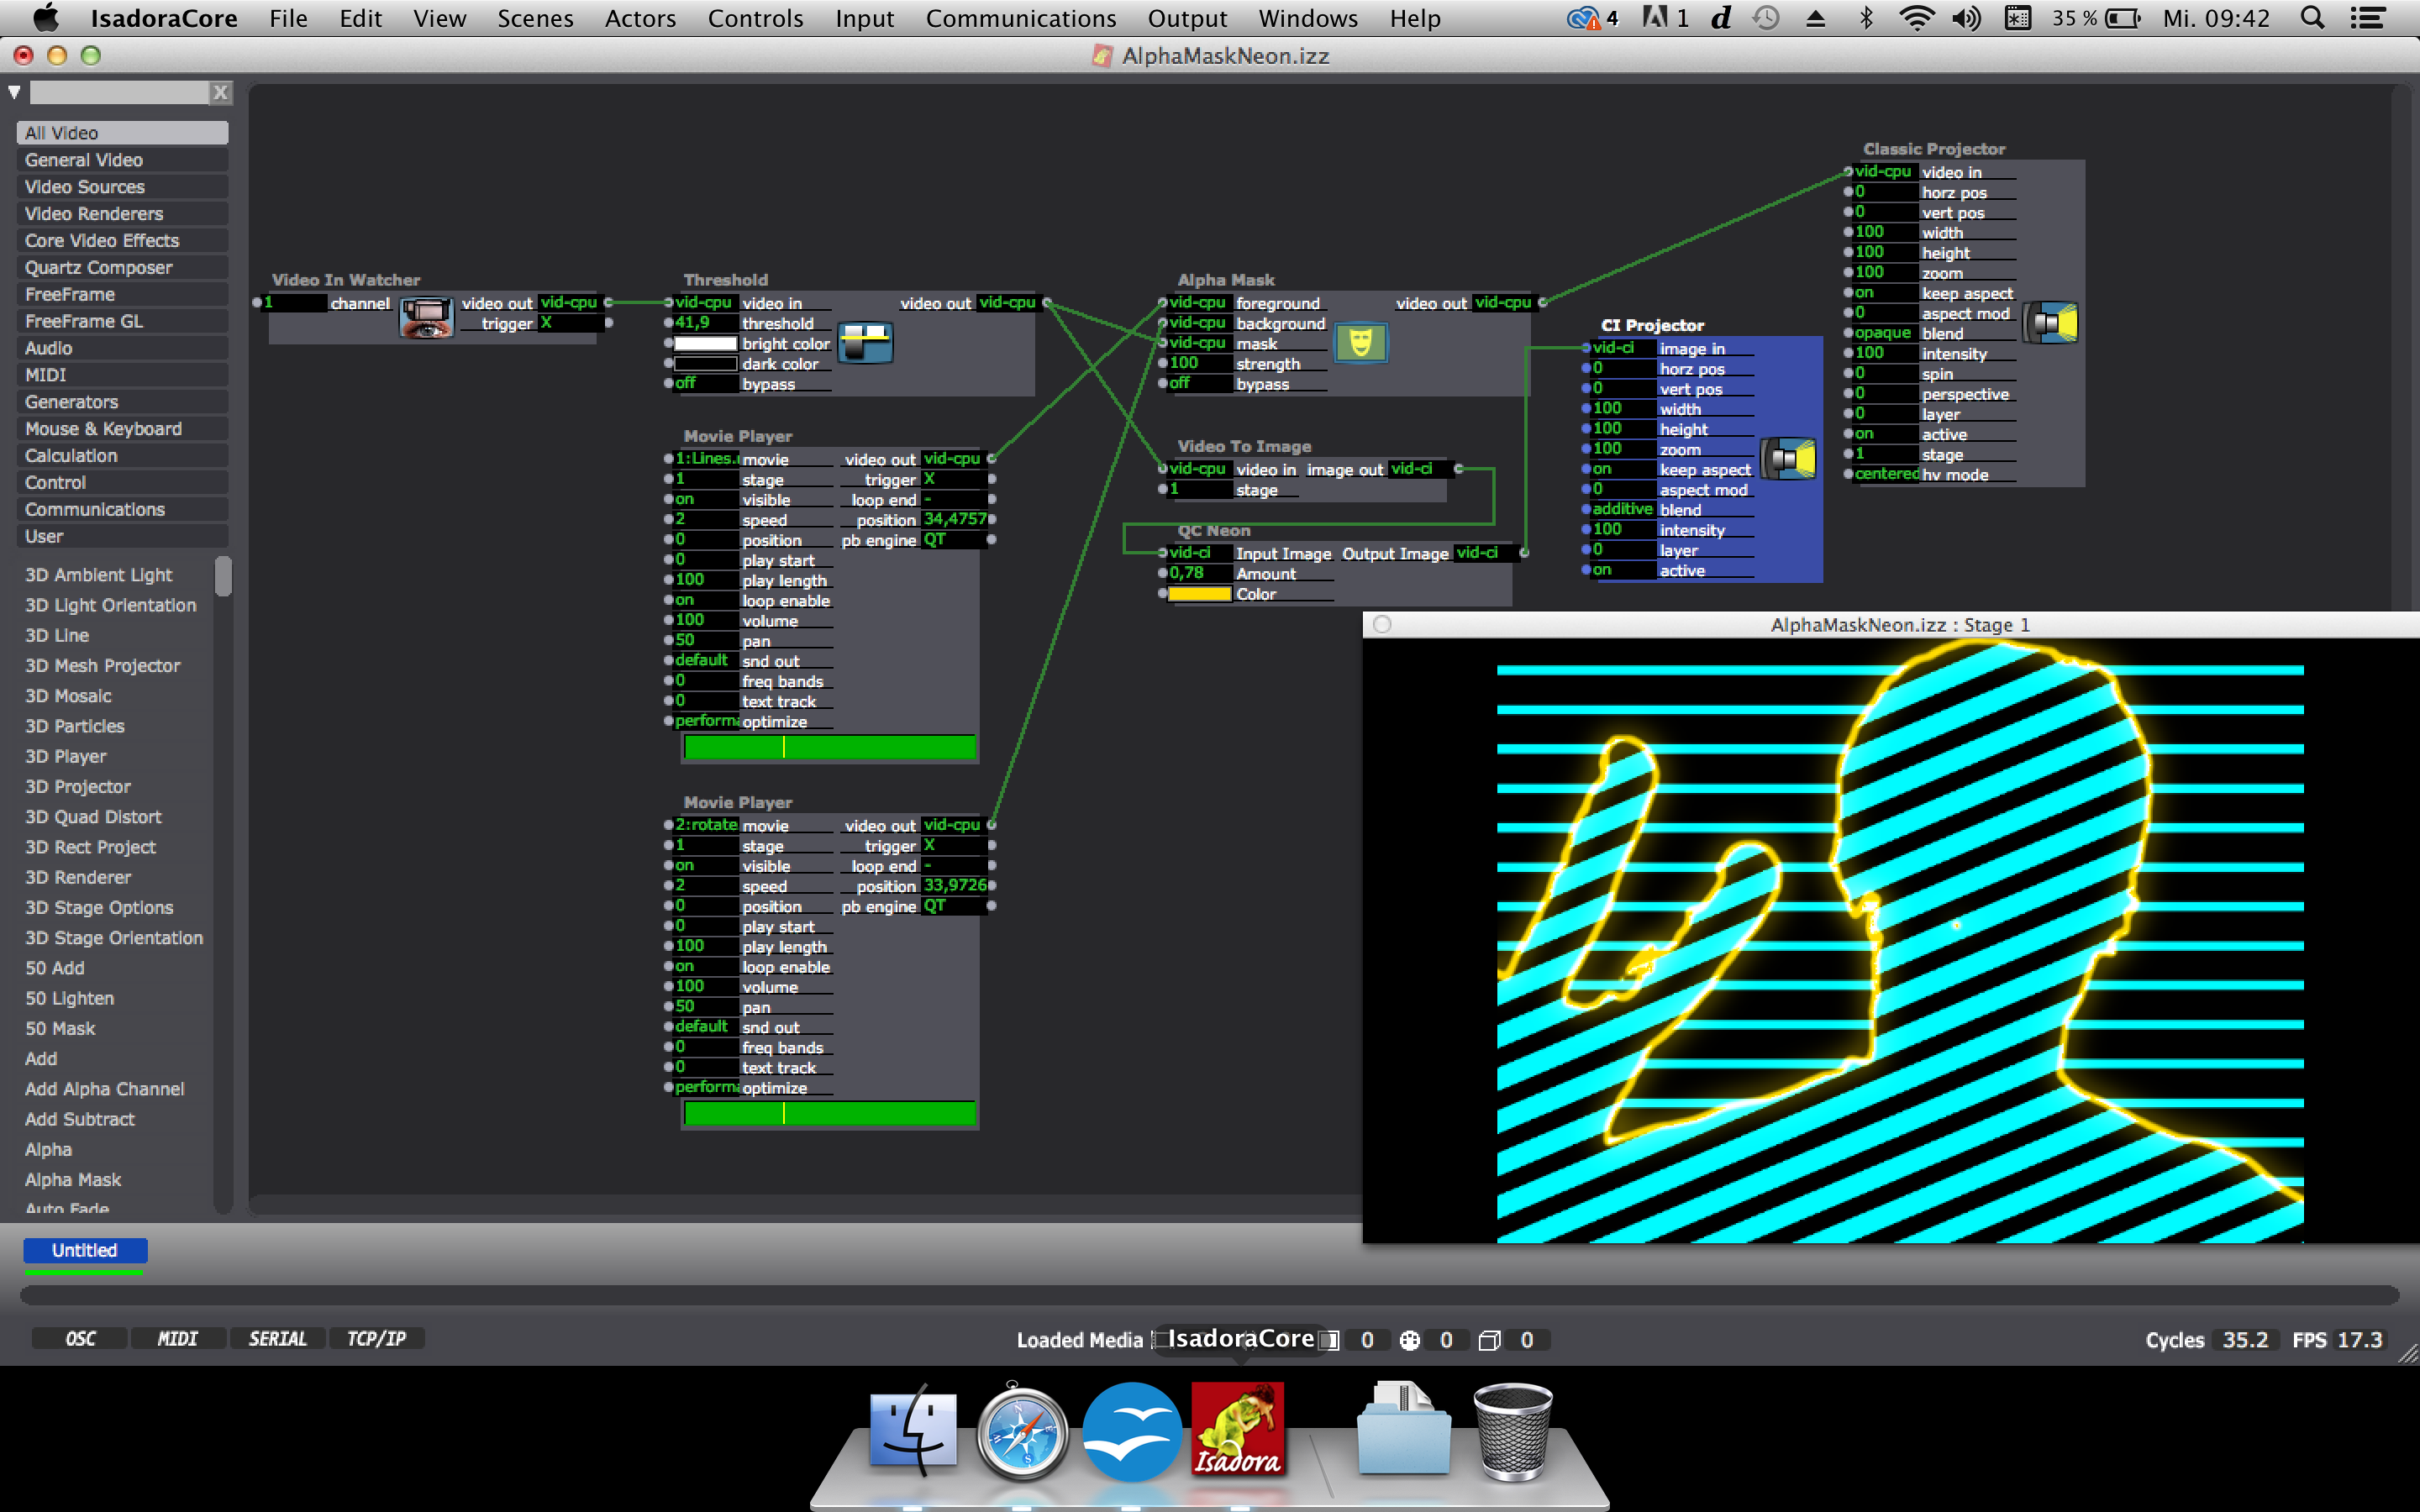Open the Output menu
Viewport: 2420px width, 1512px height.
[x=1187, y=18]
